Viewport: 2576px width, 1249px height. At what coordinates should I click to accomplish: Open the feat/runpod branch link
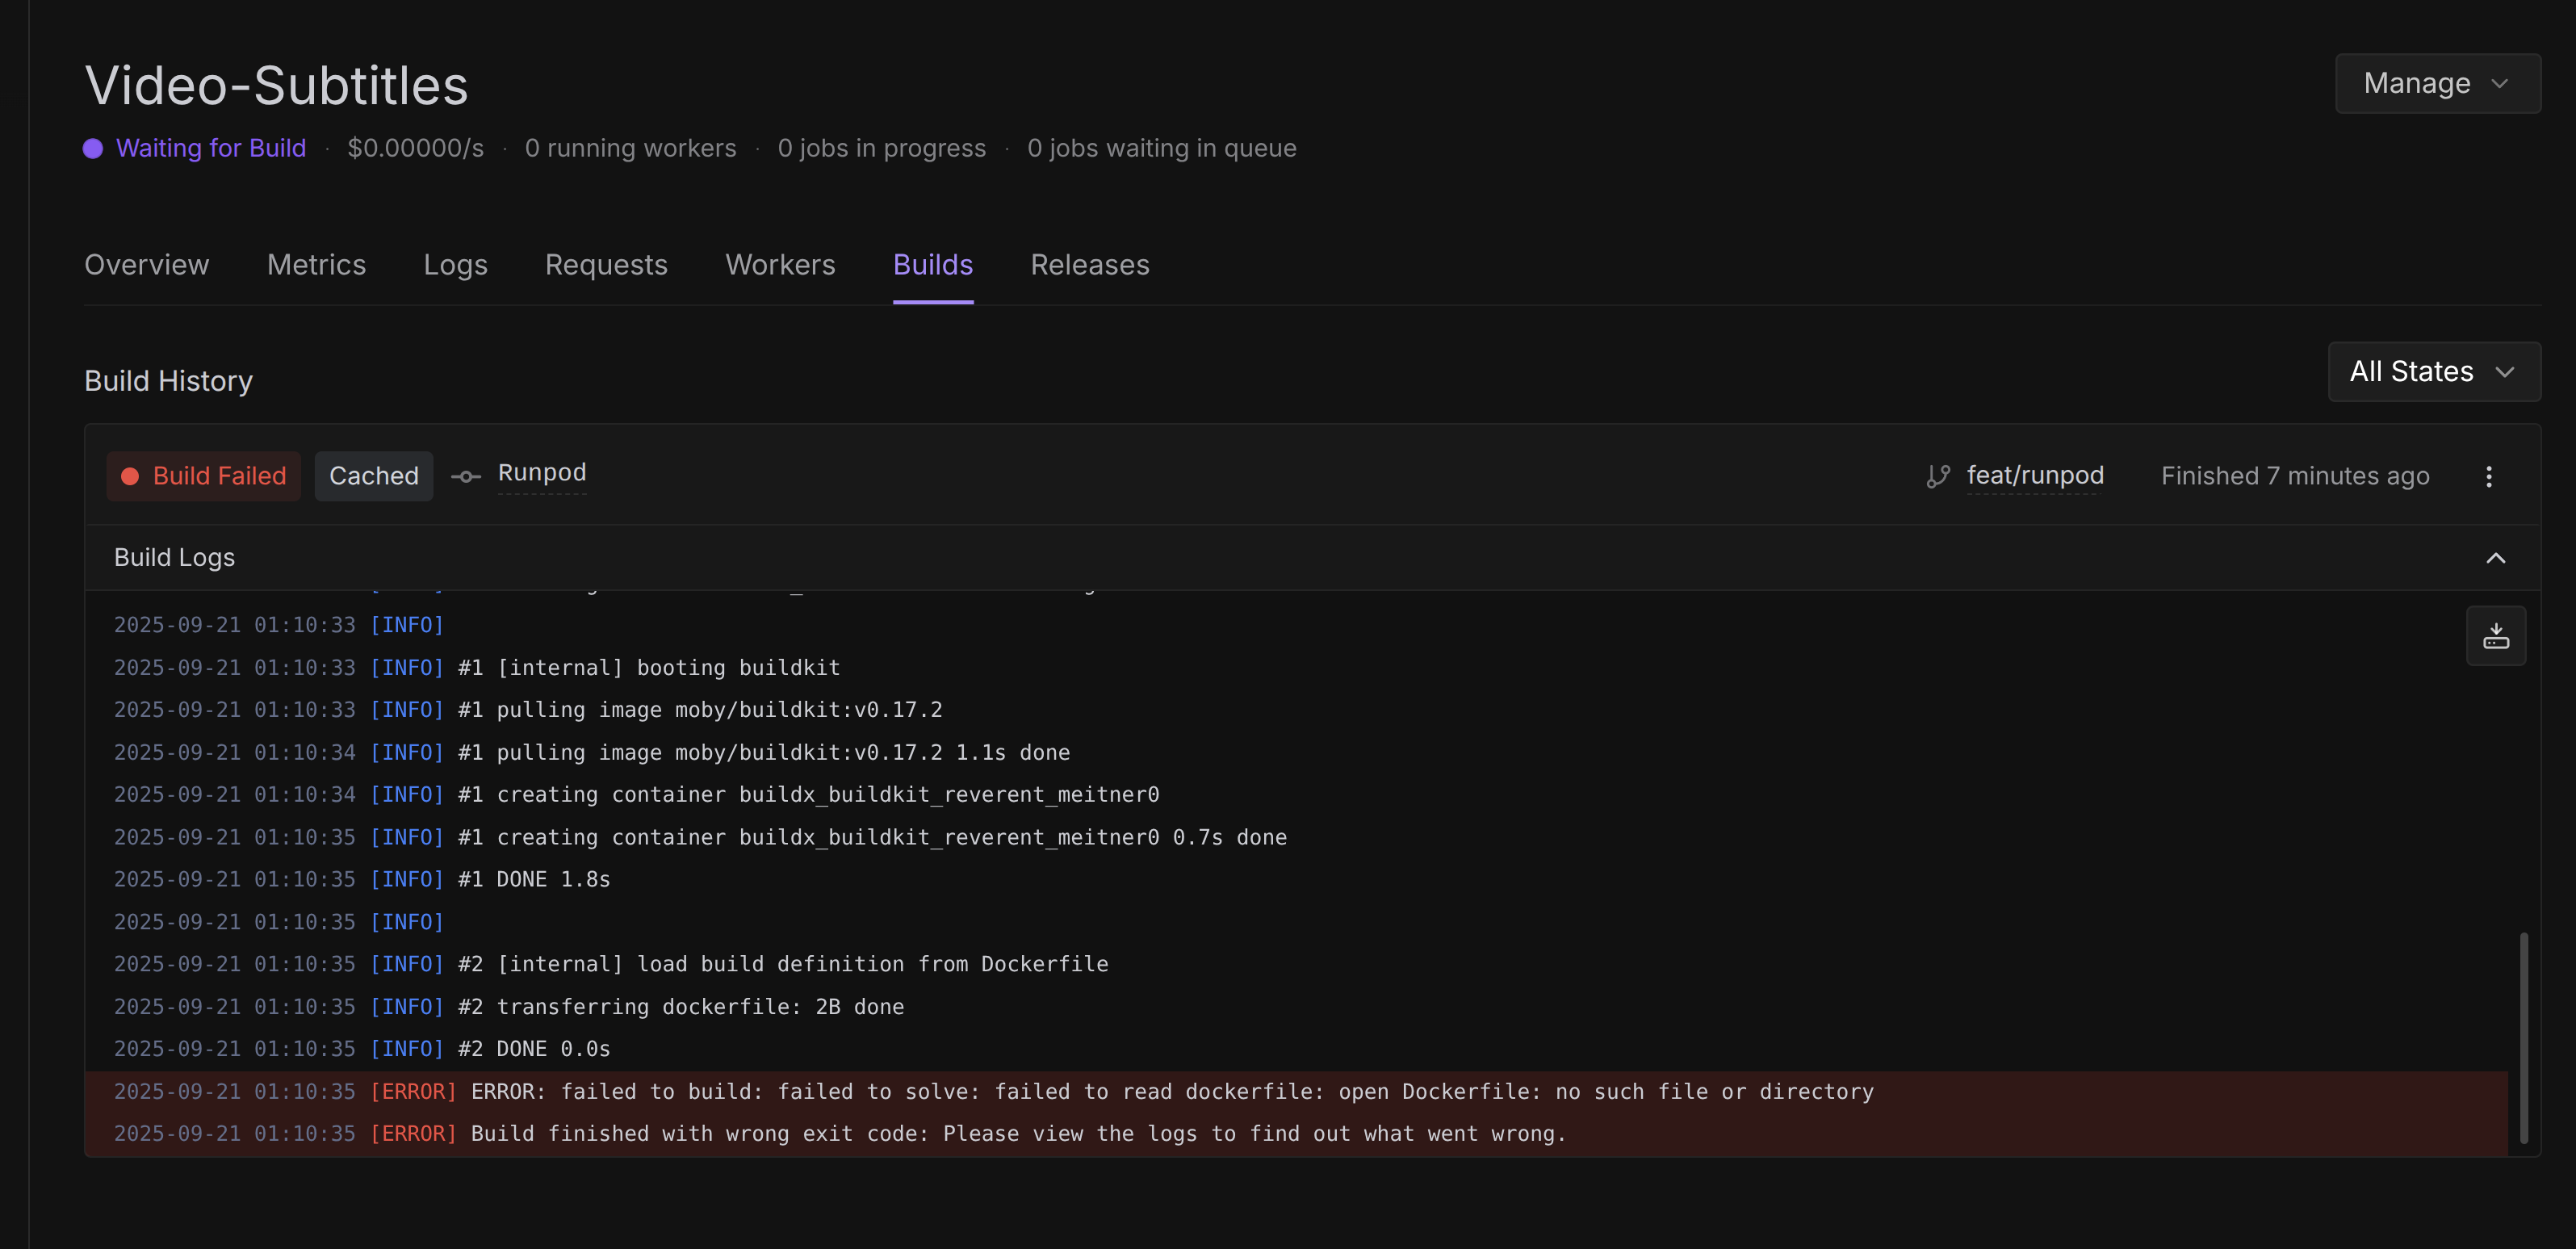point(2034,476)
